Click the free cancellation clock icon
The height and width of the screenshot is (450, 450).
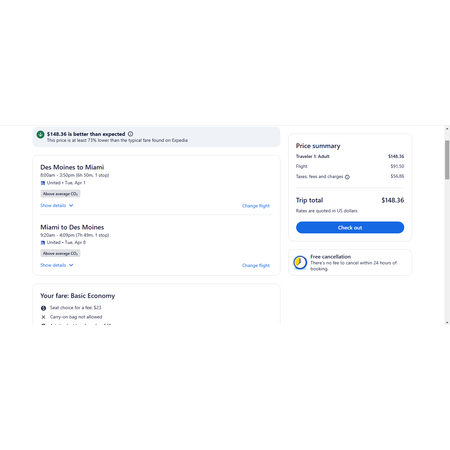click(x=300, y=262)
